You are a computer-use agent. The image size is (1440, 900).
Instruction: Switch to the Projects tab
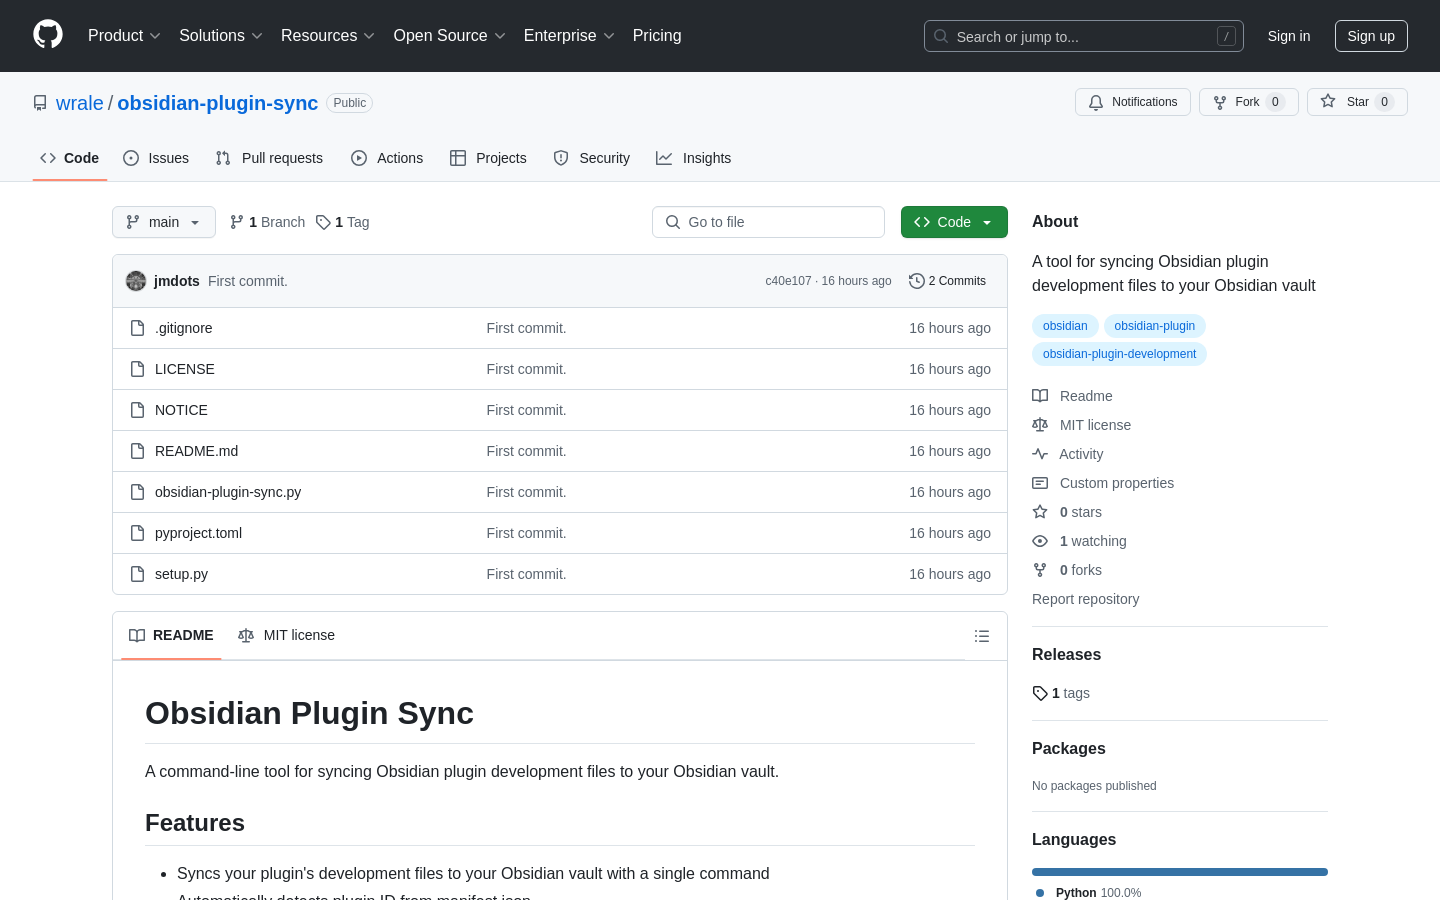(x=488, y=158)
